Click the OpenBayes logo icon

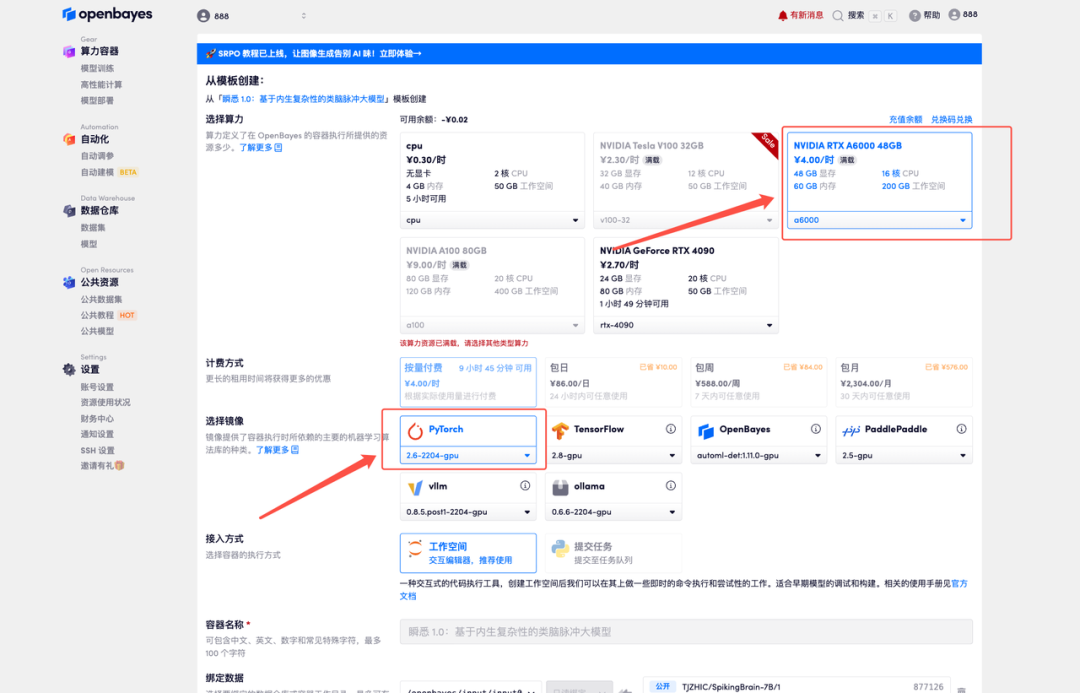tap(69, 14)
